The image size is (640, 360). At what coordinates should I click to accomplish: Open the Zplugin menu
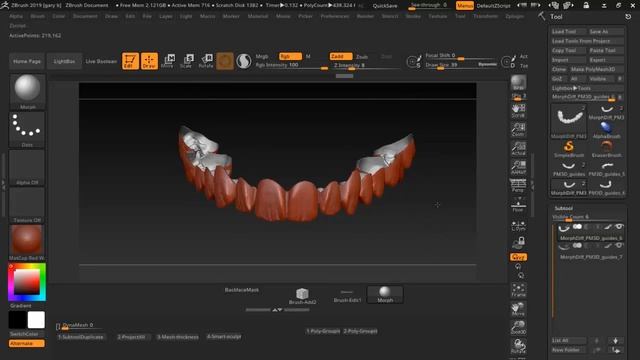point(515,16)
